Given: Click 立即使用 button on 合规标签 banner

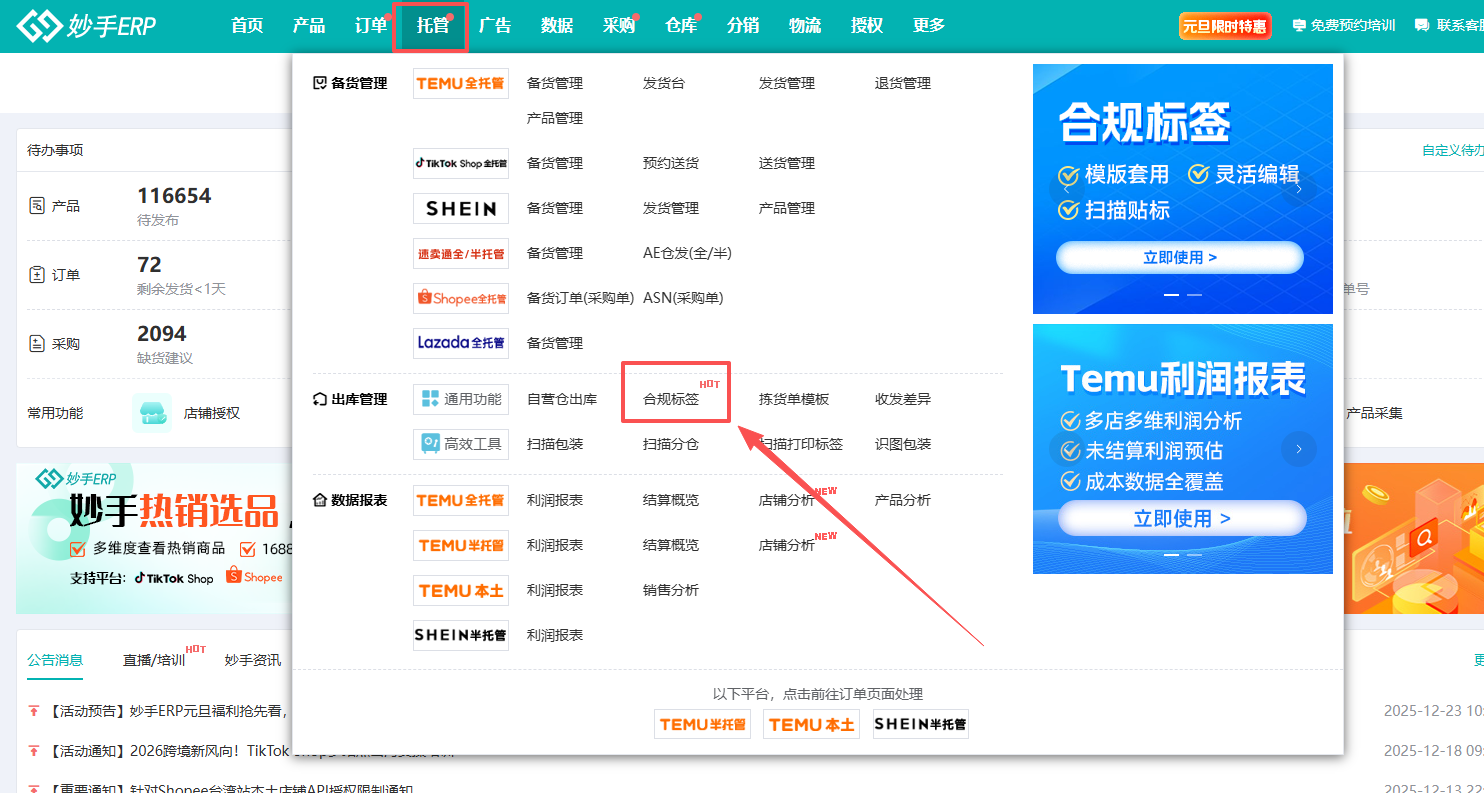Looking at the screenshot, I should [x=1180, y=257].
